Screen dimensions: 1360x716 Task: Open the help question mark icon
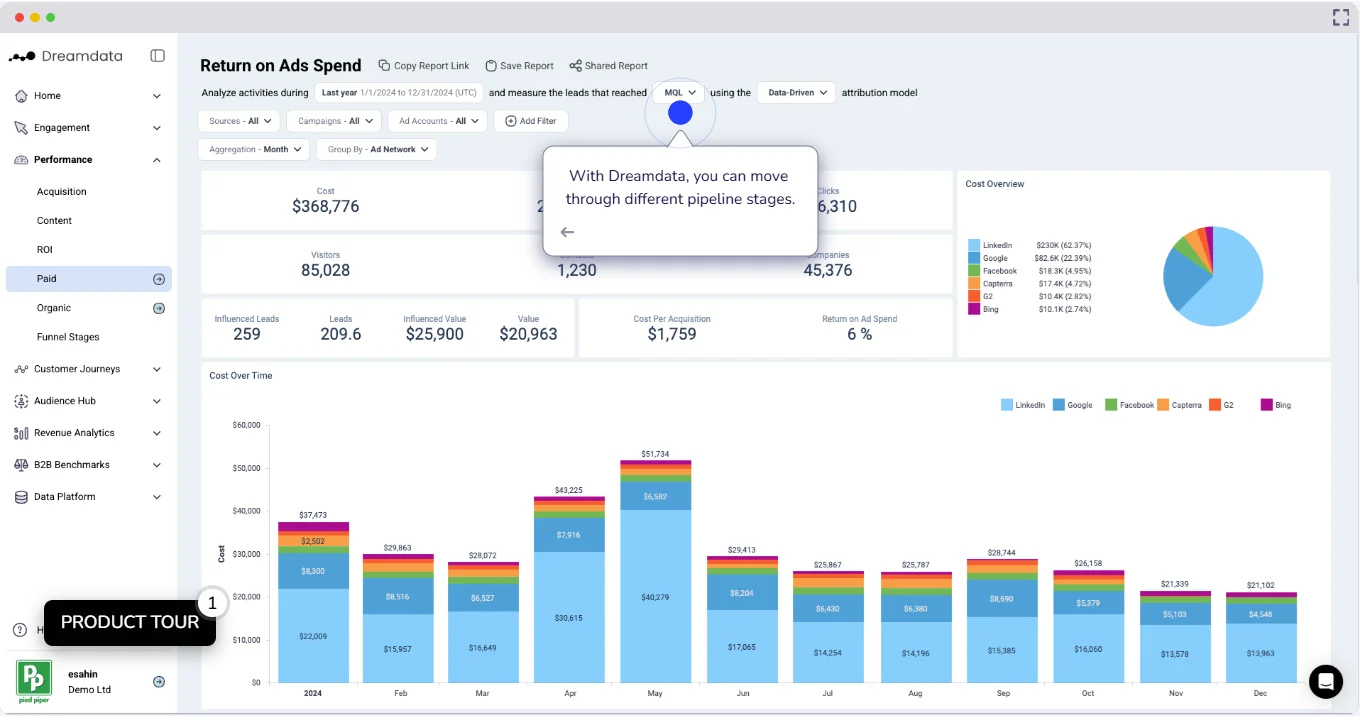(18, 629)
